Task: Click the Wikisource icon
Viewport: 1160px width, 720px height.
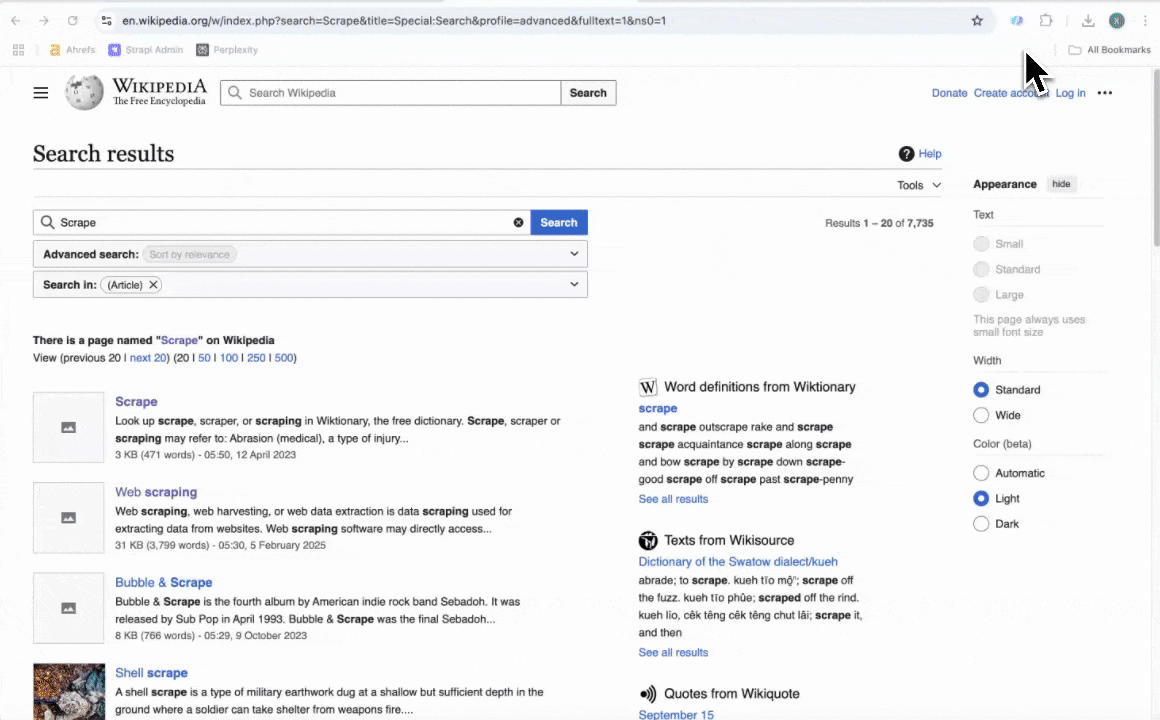Action: [x=648, y=540]
